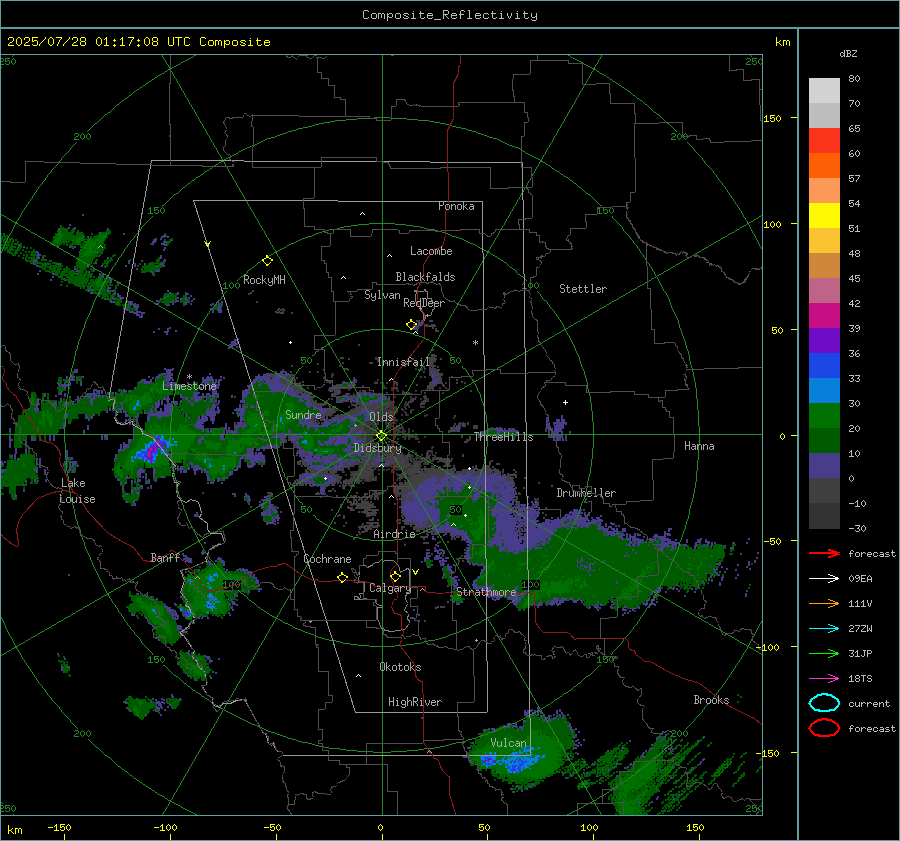Image resolution: width=900 pixels, height=841 pixels.
Task: Click the HighRiver label
Action: 415,703
